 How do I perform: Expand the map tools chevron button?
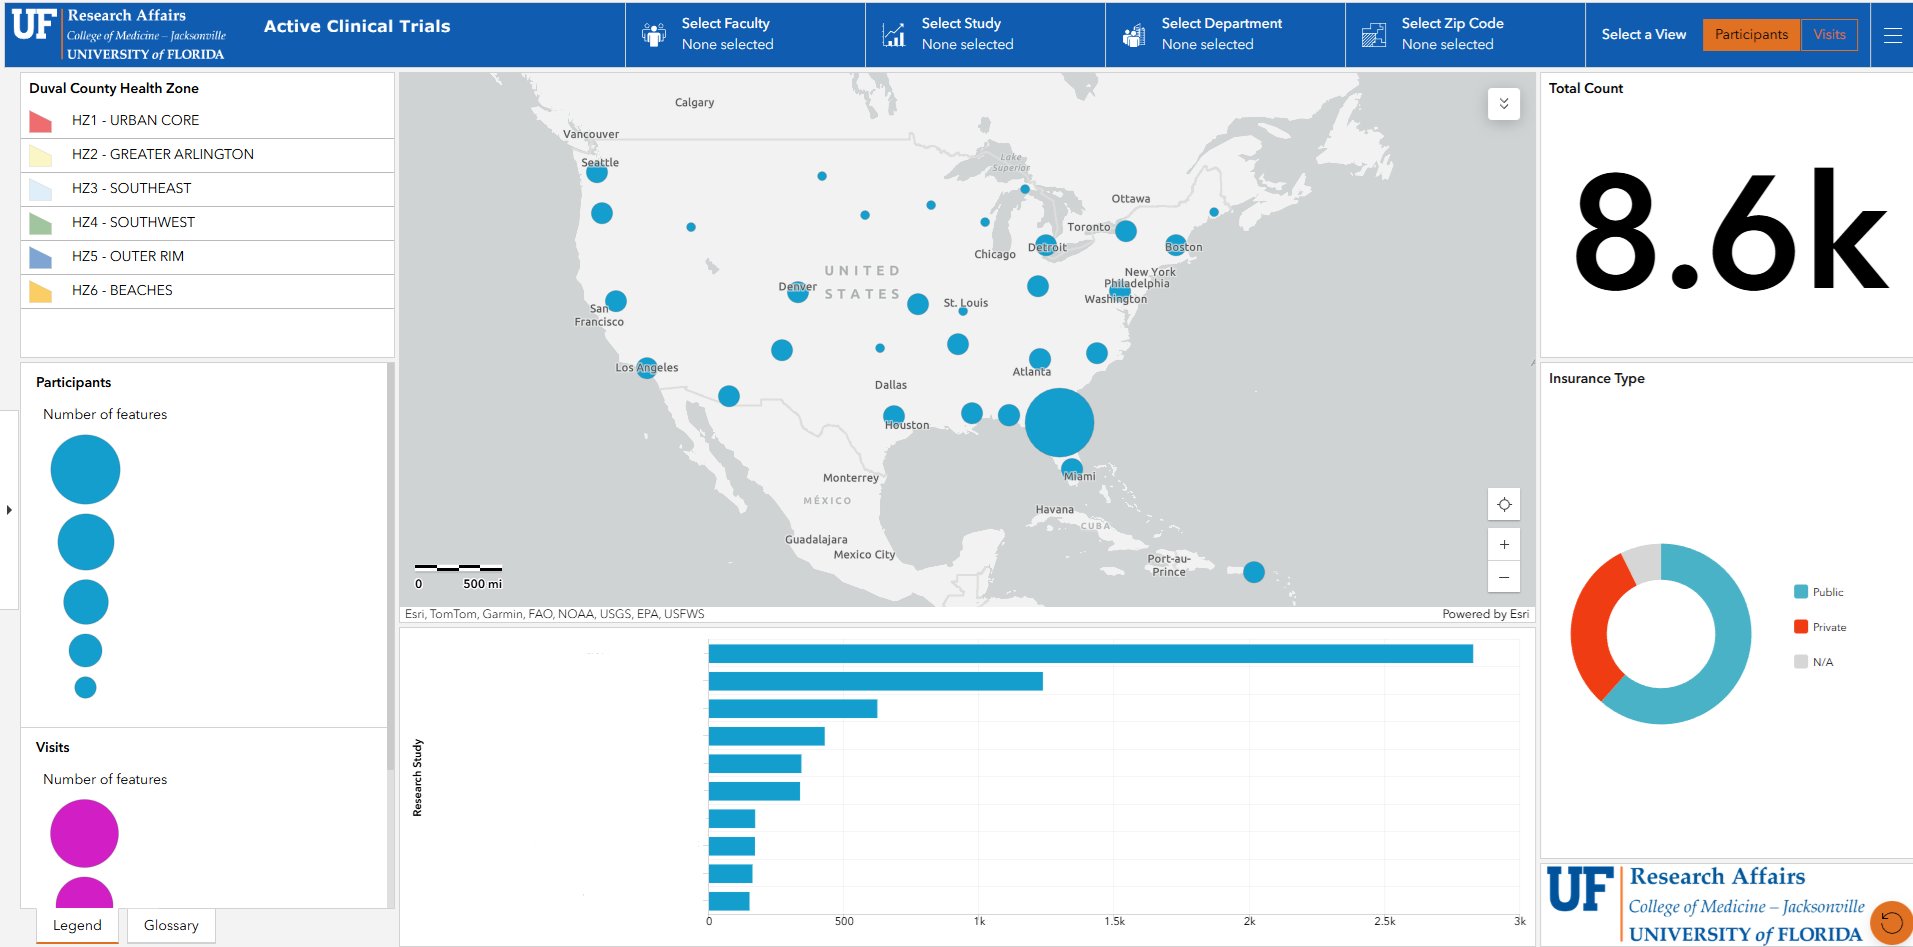[x=1504, y=104]
